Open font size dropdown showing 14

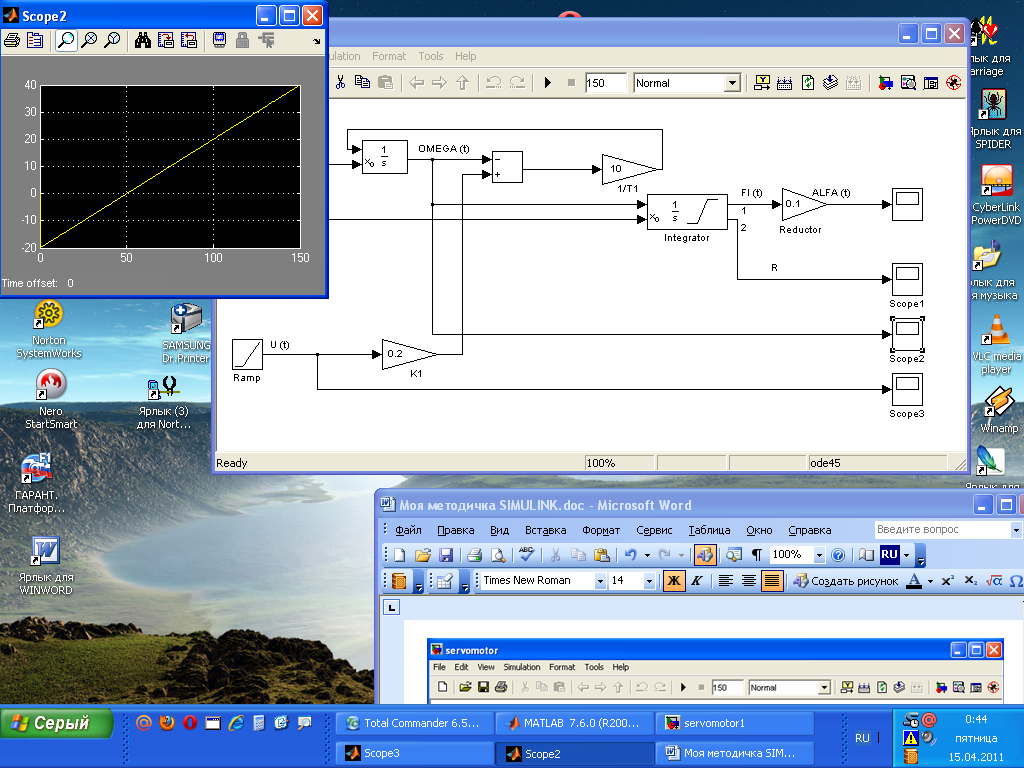[648, 581]
